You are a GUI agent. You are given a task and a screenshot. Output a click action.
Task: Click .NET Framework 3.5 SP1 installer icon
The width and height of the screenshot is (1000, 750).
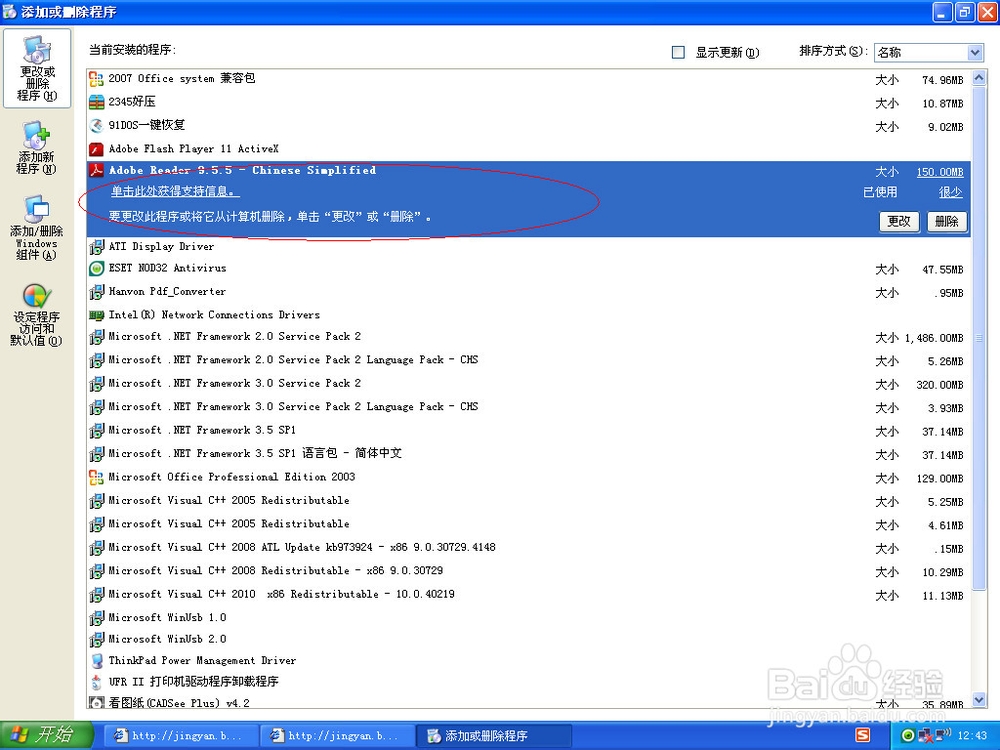click(96, 431)
